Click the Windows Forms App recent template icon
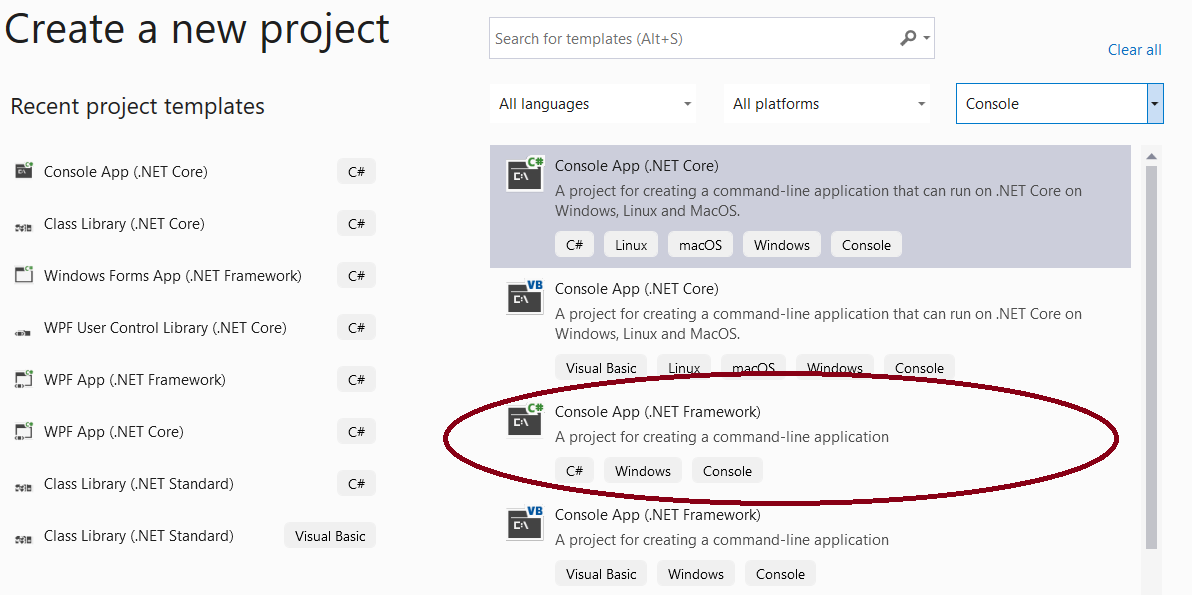The width and height of the screenshot is (1192, 597). [24, 275]
